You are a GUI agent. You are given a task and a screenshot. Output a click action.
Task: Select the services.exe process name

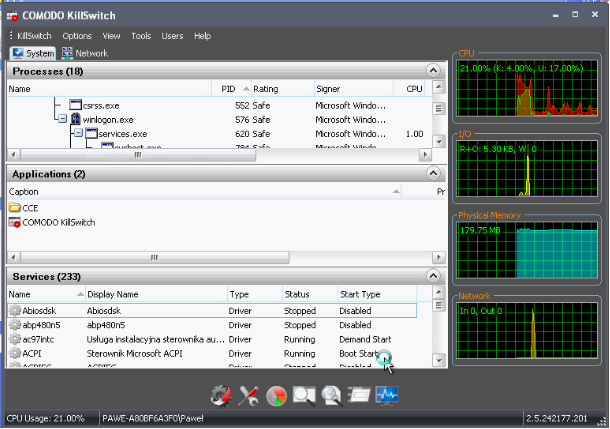click(x=123, y=134)
